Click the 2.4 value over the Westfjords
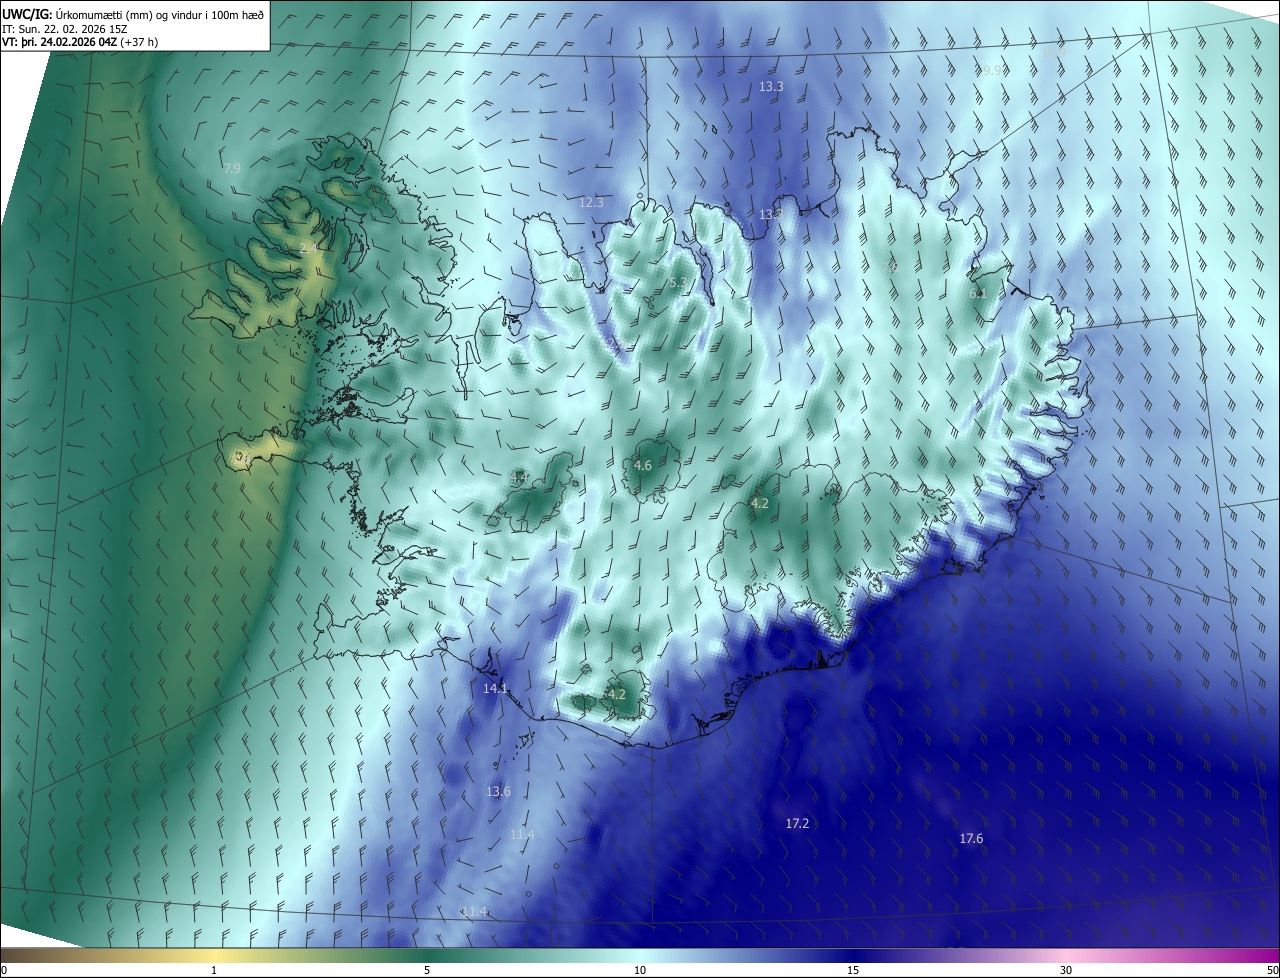 tap(309, 247)
